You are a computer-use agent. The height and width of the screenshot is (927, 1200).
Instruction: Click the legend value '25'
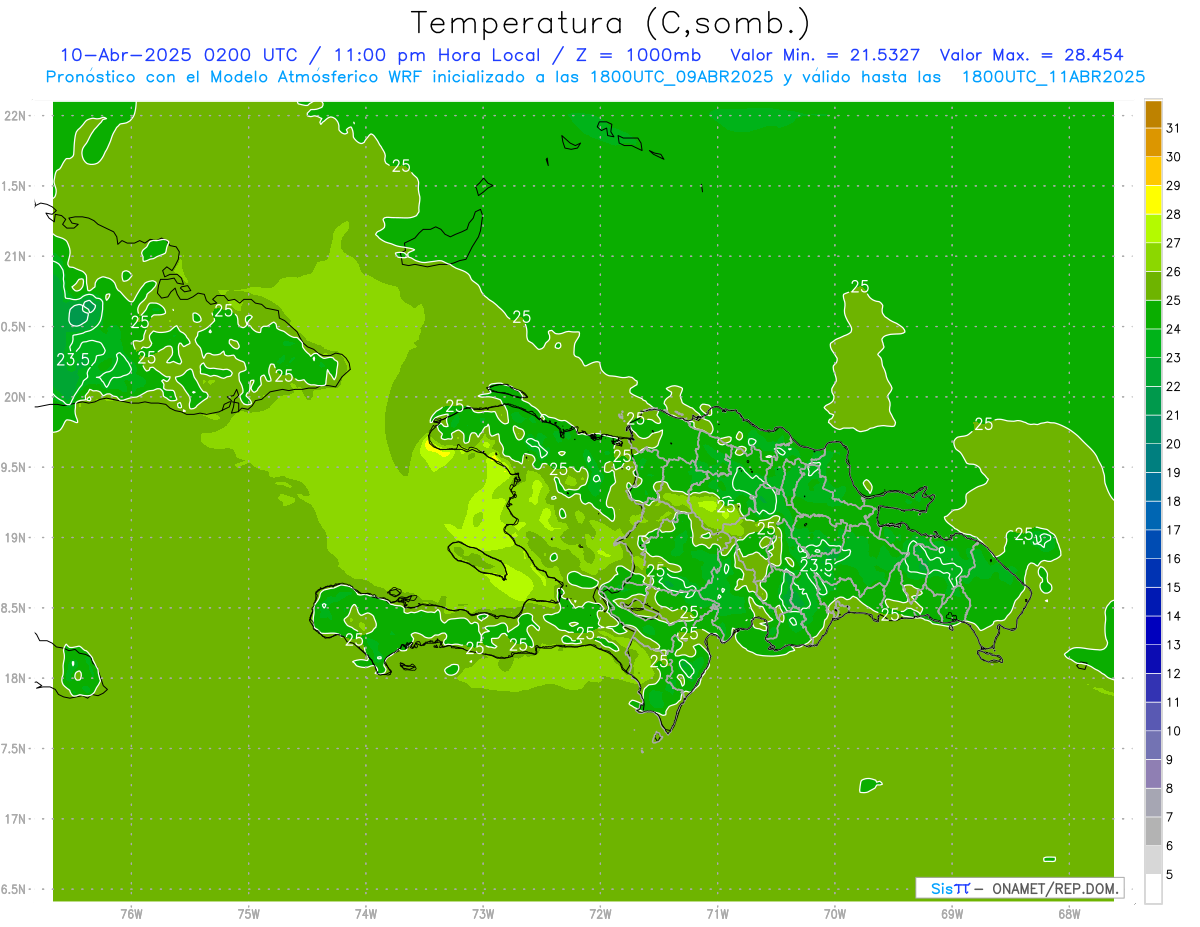tap(1174, 300)
